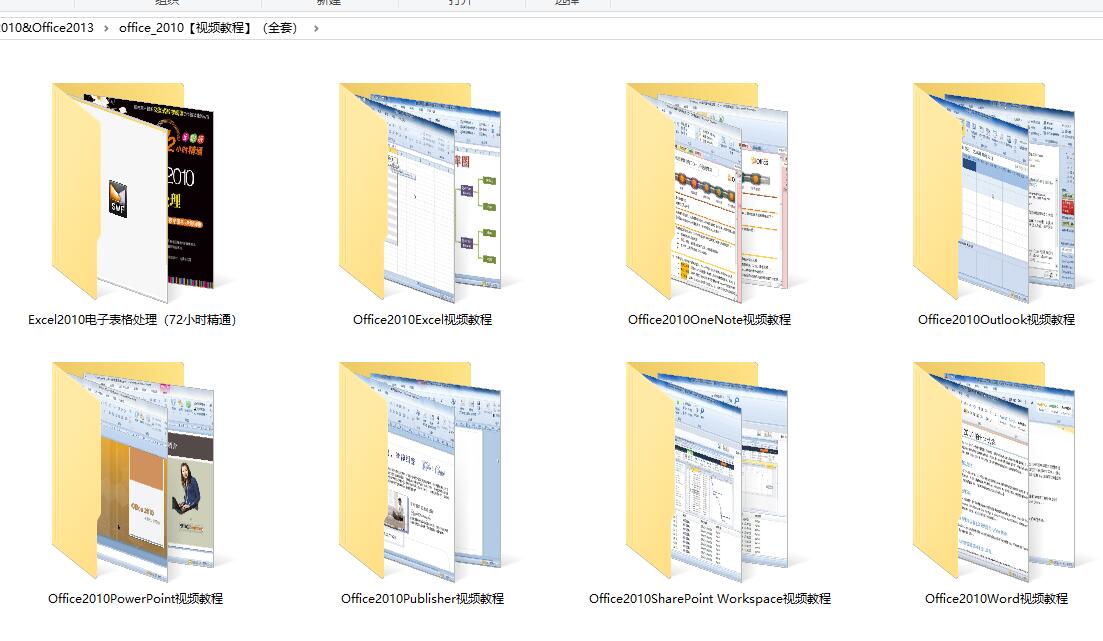This screenshot has width=1103, height=641.
Task: Open the Office2010PowerPoint视频教程 folder icon
Action: coord(132,471)
